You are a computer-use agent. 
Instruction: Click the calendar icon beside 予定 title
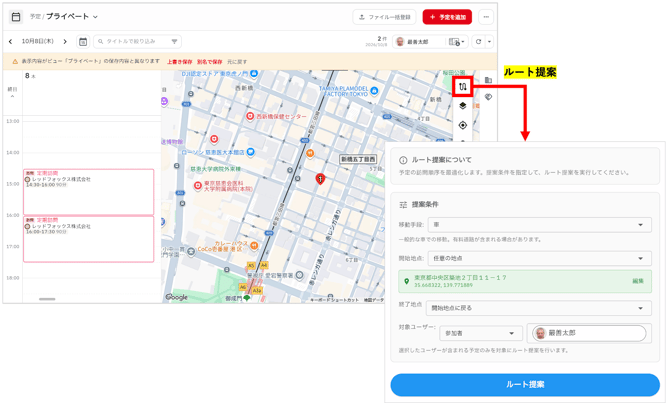point(16,17)
